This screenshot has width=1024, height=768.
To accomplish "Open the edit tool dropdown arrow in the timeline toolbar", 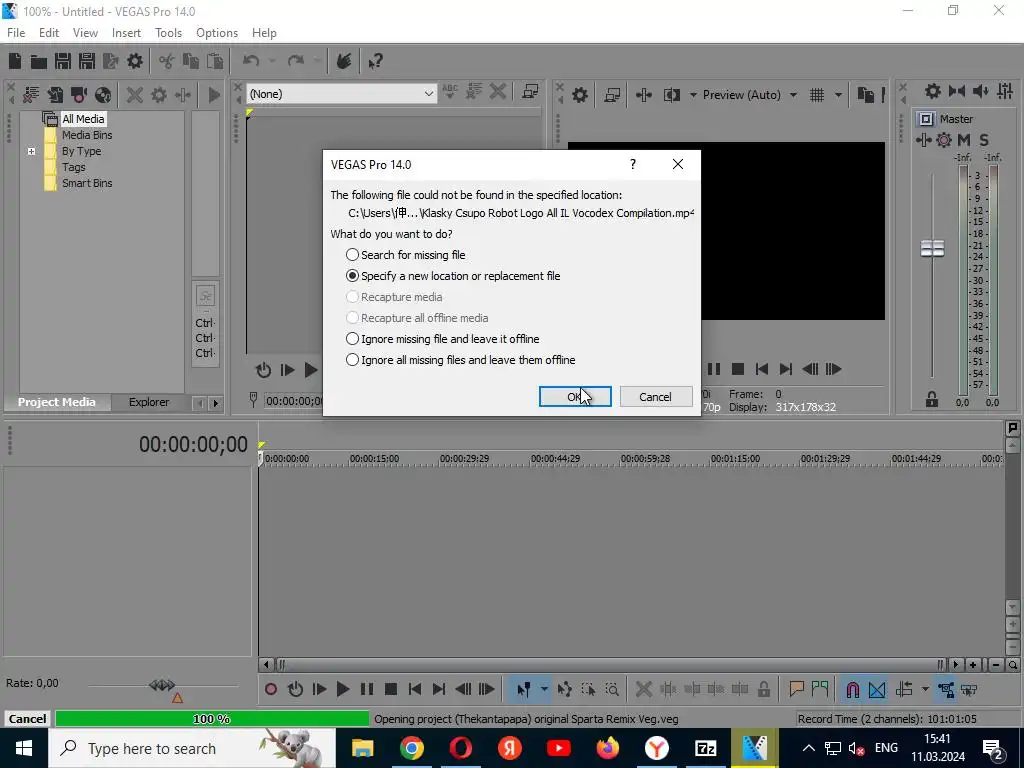I will (544, 689).
